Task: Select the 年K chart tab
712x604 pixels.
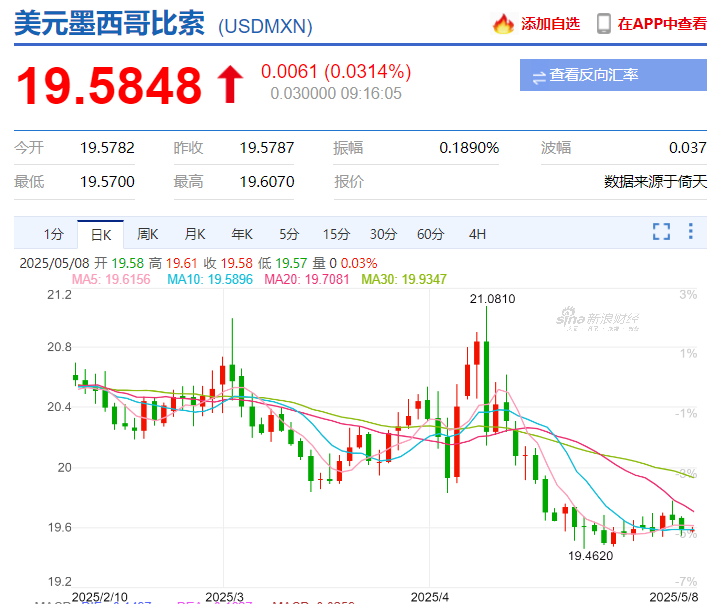Action: click(x=242, y=234)
